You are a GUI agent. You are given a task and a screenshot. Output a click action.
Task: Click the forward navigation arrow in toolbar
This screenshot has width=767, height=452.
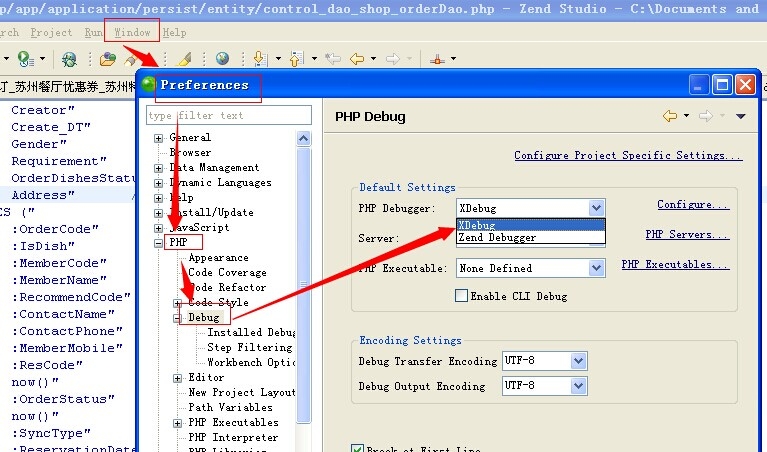(393, 59)
